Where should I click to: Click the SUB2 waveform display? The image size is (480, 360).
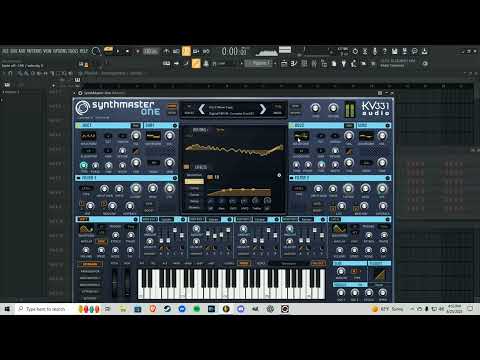[x=366, y=136]
